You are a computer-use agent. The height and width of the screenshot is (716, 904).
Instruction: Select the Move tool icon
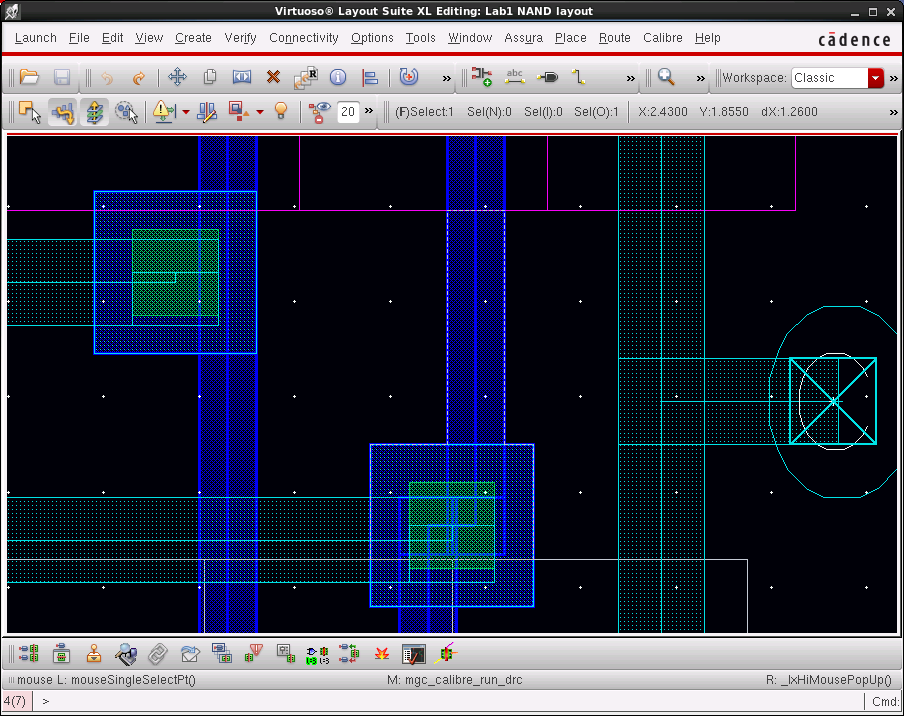(x=177, y=77)
